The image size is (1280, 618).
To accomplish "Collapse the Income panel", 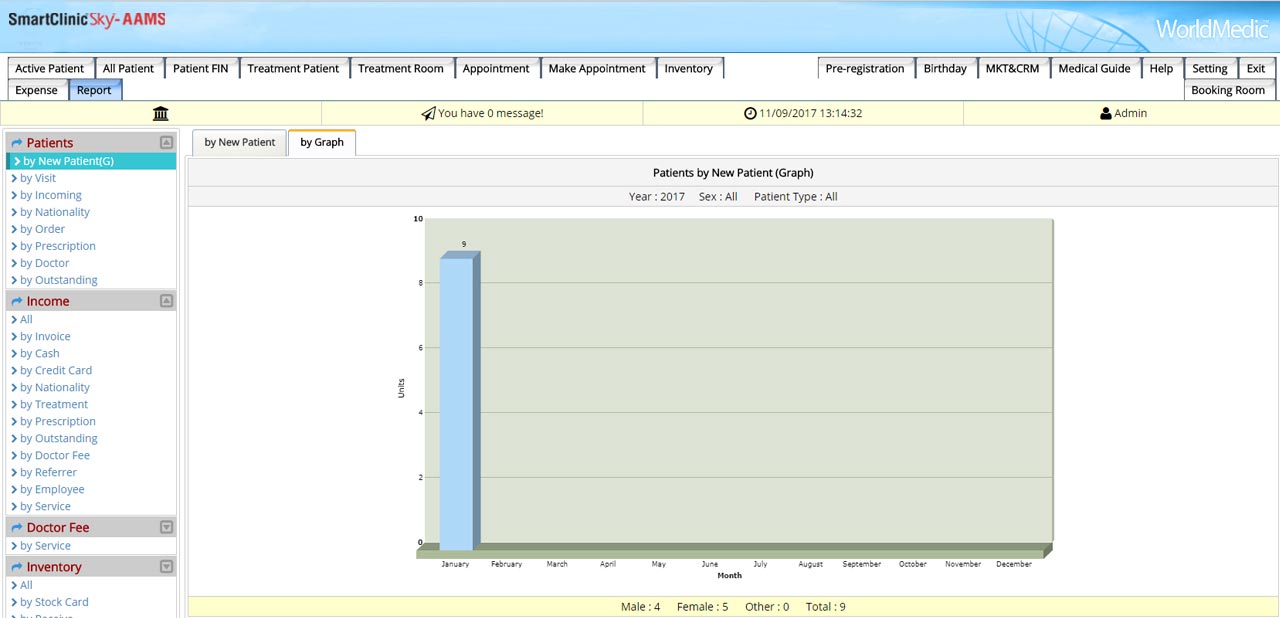I will pyautogui.click(x=167, y=301).
